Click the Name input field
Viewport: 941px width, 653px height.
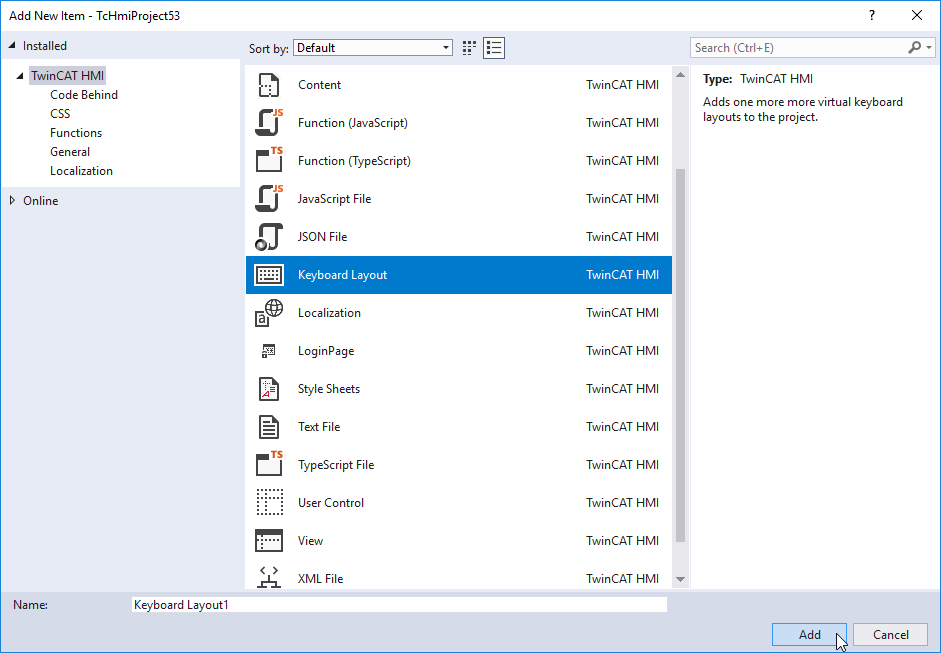coord(399,604)
